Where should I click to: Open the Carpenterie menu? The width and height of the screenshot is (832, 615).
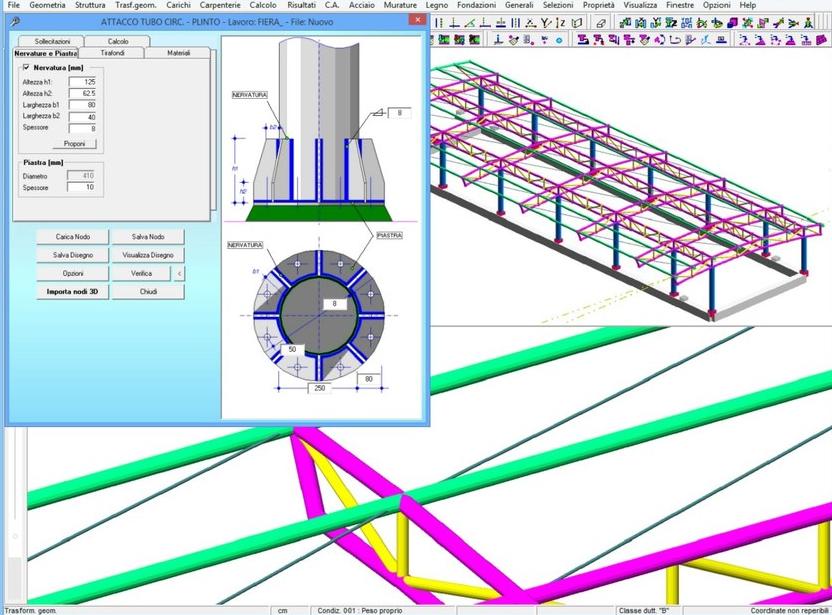tap(219, 5)
